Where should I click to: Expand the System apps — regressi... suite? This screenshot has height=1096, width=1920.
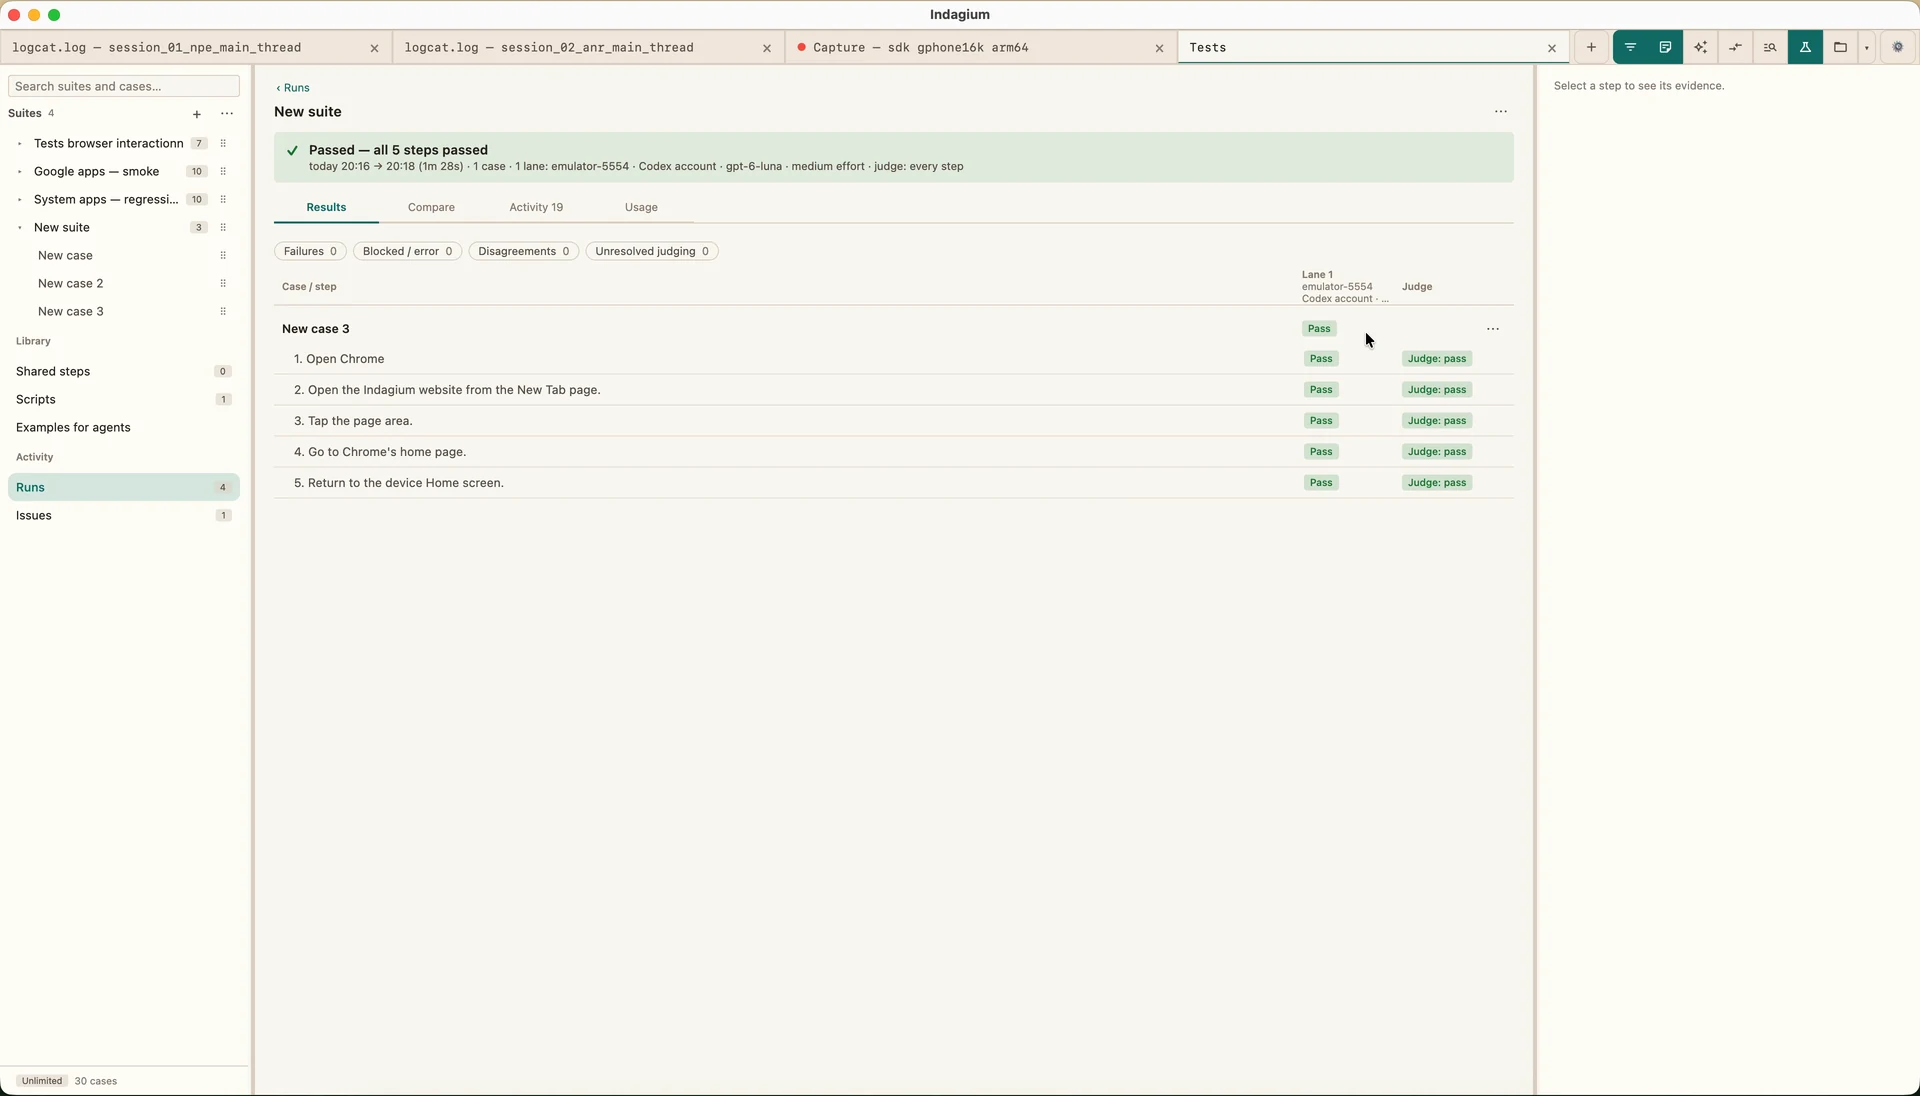pos(20,200)
